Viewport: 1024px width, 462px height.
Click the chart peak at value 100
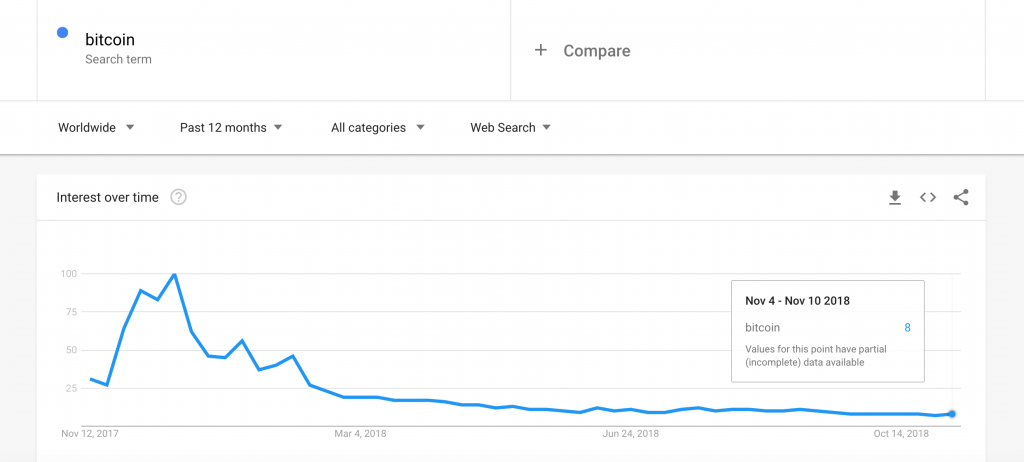[x=174, y=274]
